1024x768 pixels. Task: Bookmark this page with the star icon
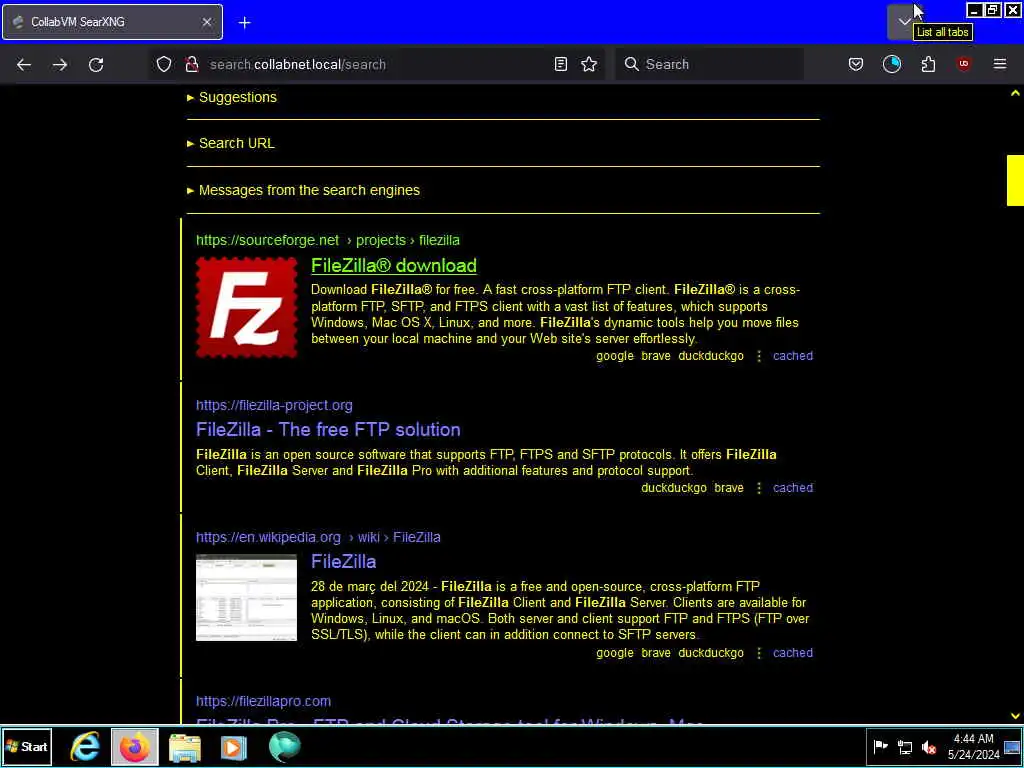click(589, 64)
